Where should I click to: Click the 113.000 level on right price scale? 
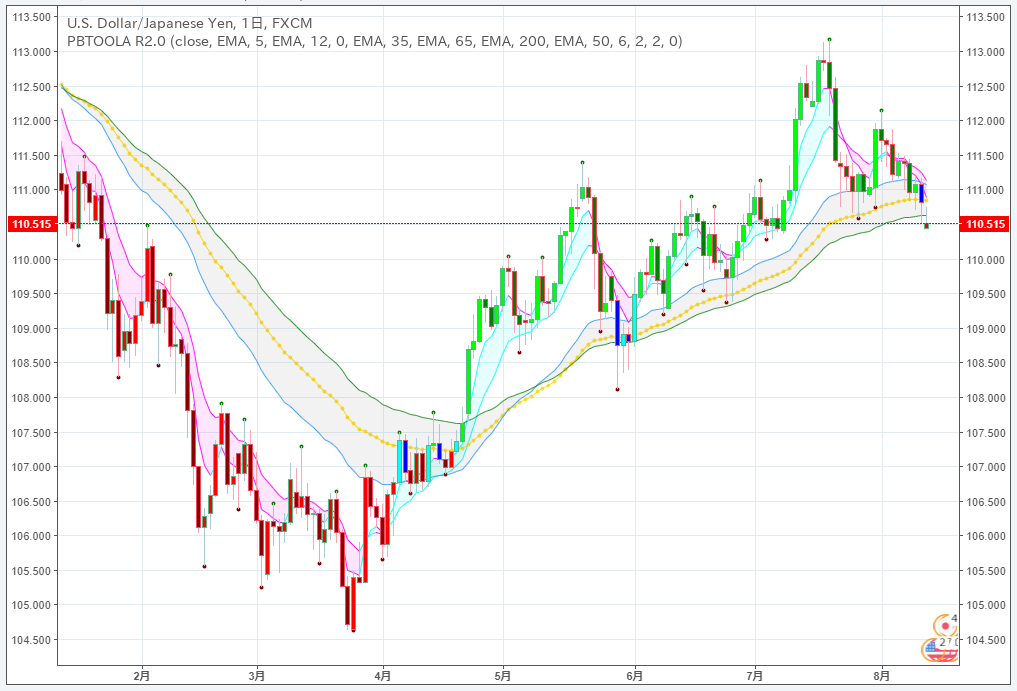tap(986, 52)
